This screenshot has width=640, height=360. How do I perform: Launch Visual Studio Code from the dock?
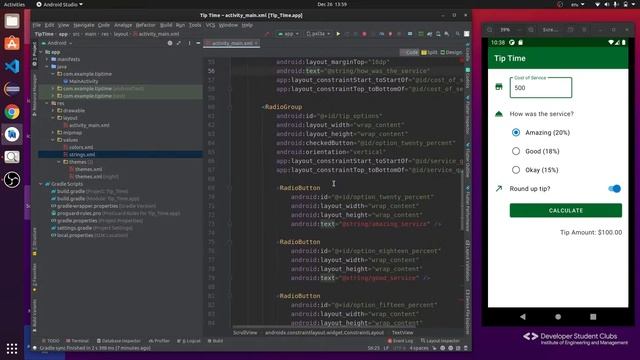coord(12,66)
